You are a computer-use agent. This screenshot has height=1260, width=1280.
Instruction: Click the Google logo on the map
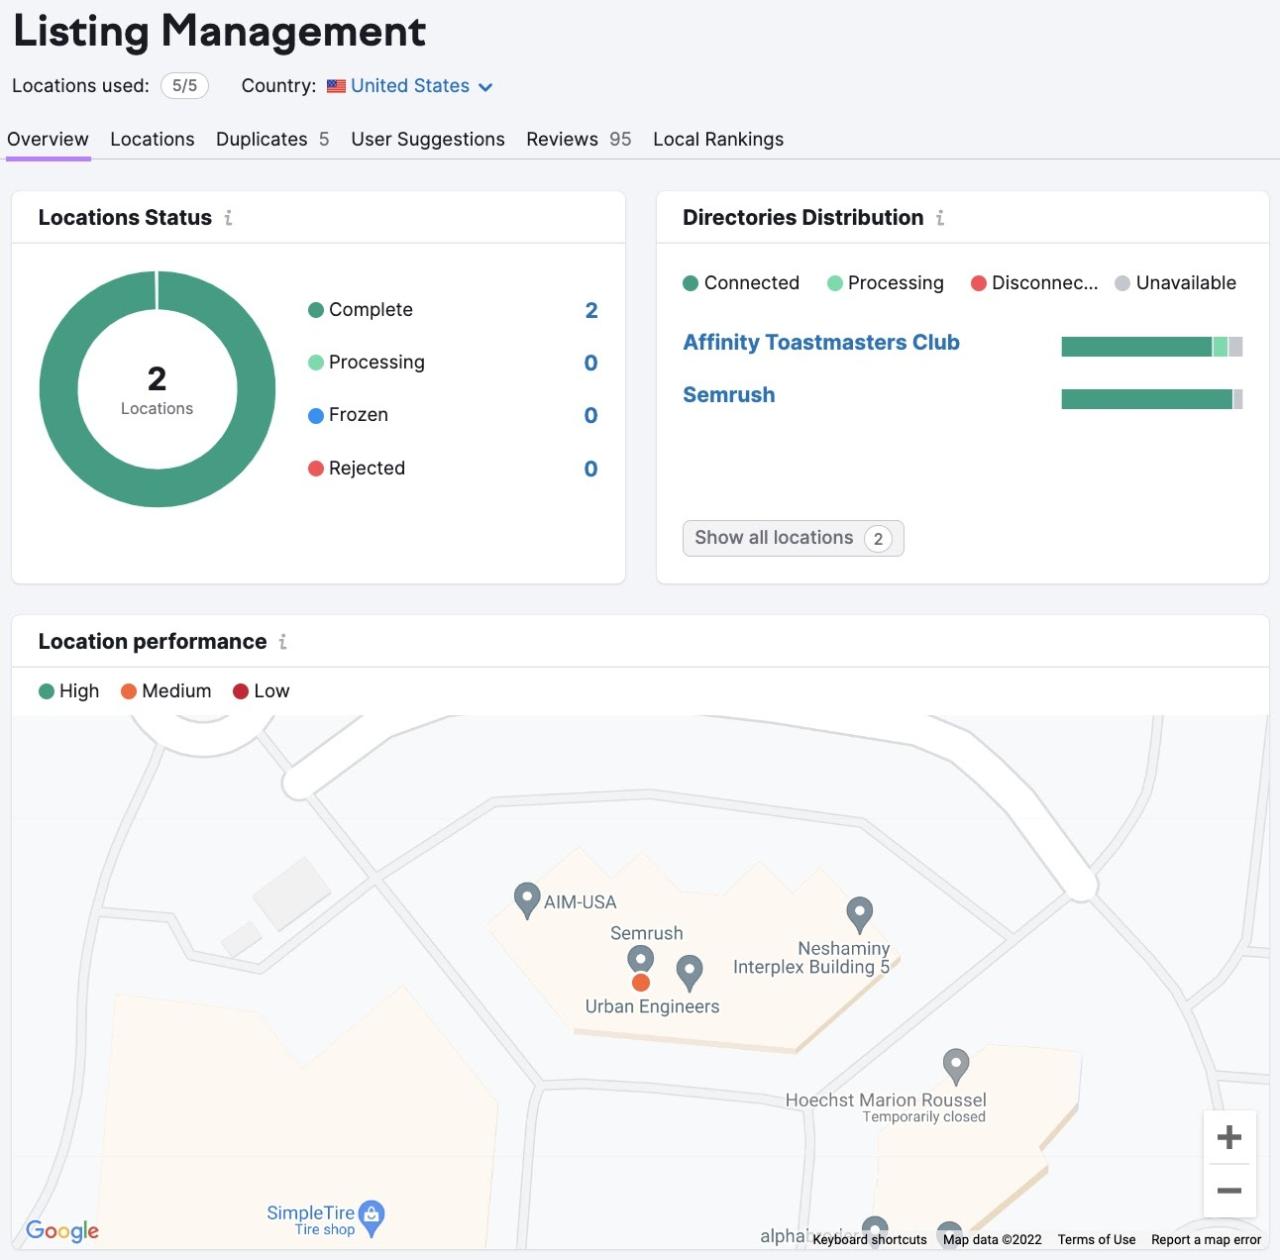62,1231
